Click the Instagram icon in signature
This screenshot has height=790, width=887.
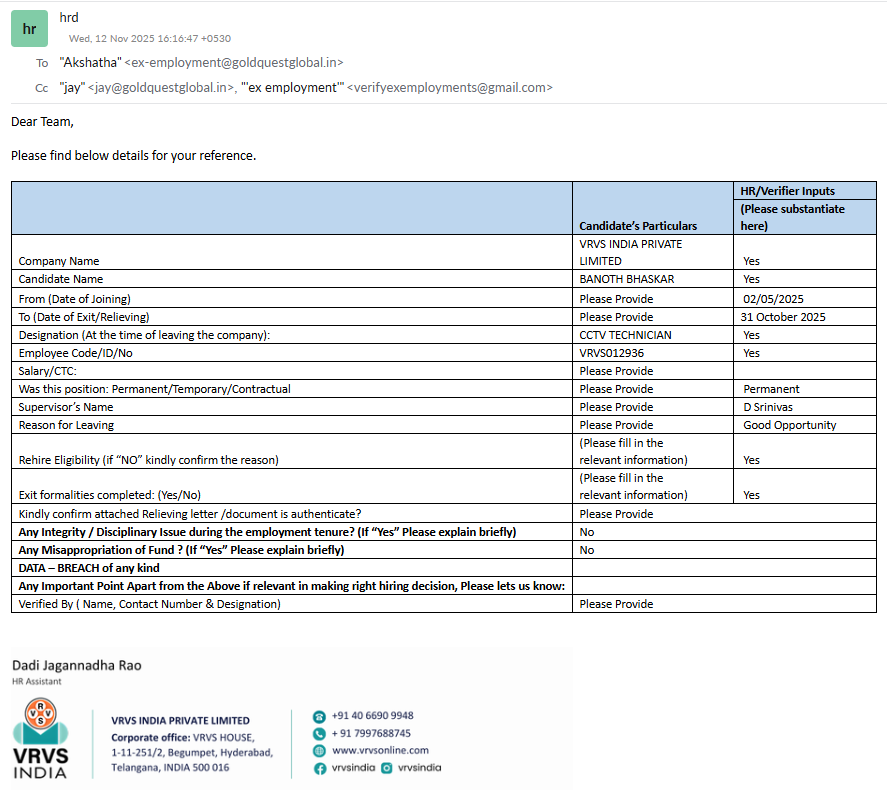point(387,768)
